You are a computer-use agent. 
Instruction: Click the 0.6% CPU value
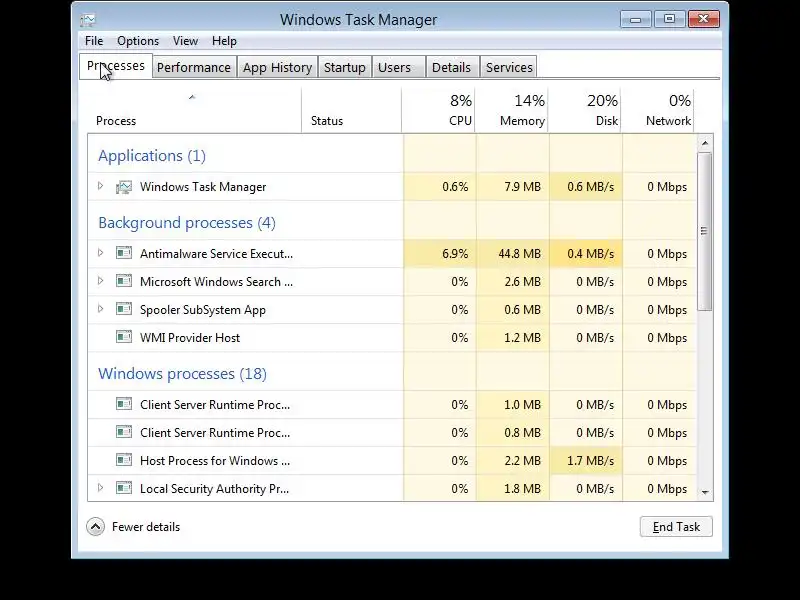pos(455,187)
